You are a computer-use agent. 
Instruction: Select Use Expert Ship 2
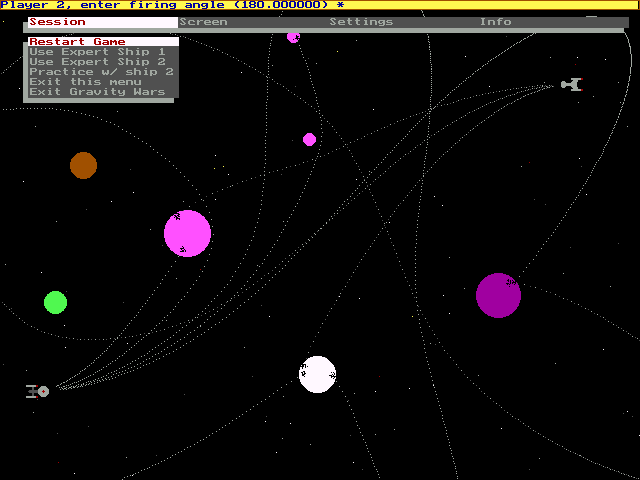[x=103, y=62]
